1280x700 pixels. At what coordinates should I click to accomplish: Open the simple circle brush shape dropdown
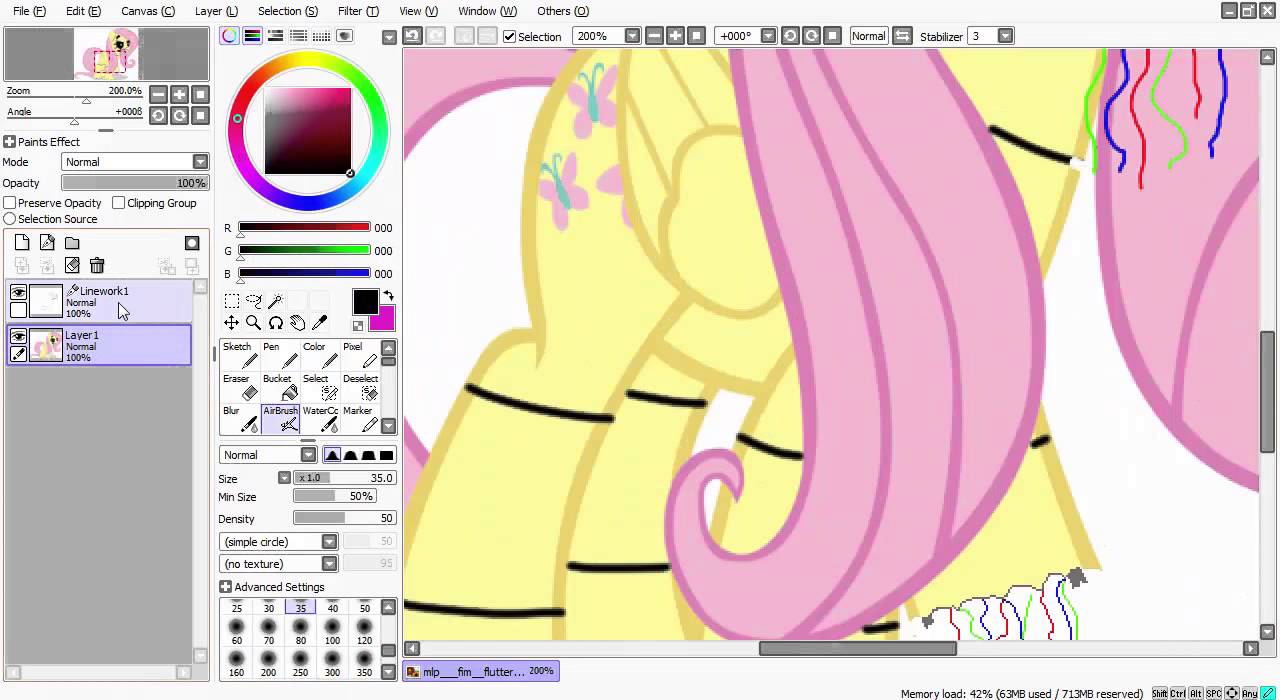point(329,542)
